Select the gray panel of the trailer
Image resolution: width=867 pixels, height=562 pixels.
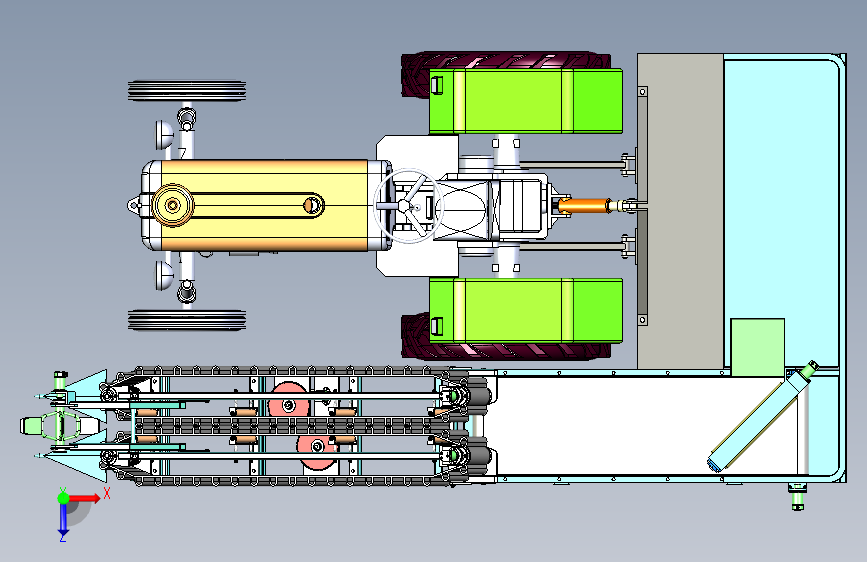[x=681, y=211]
